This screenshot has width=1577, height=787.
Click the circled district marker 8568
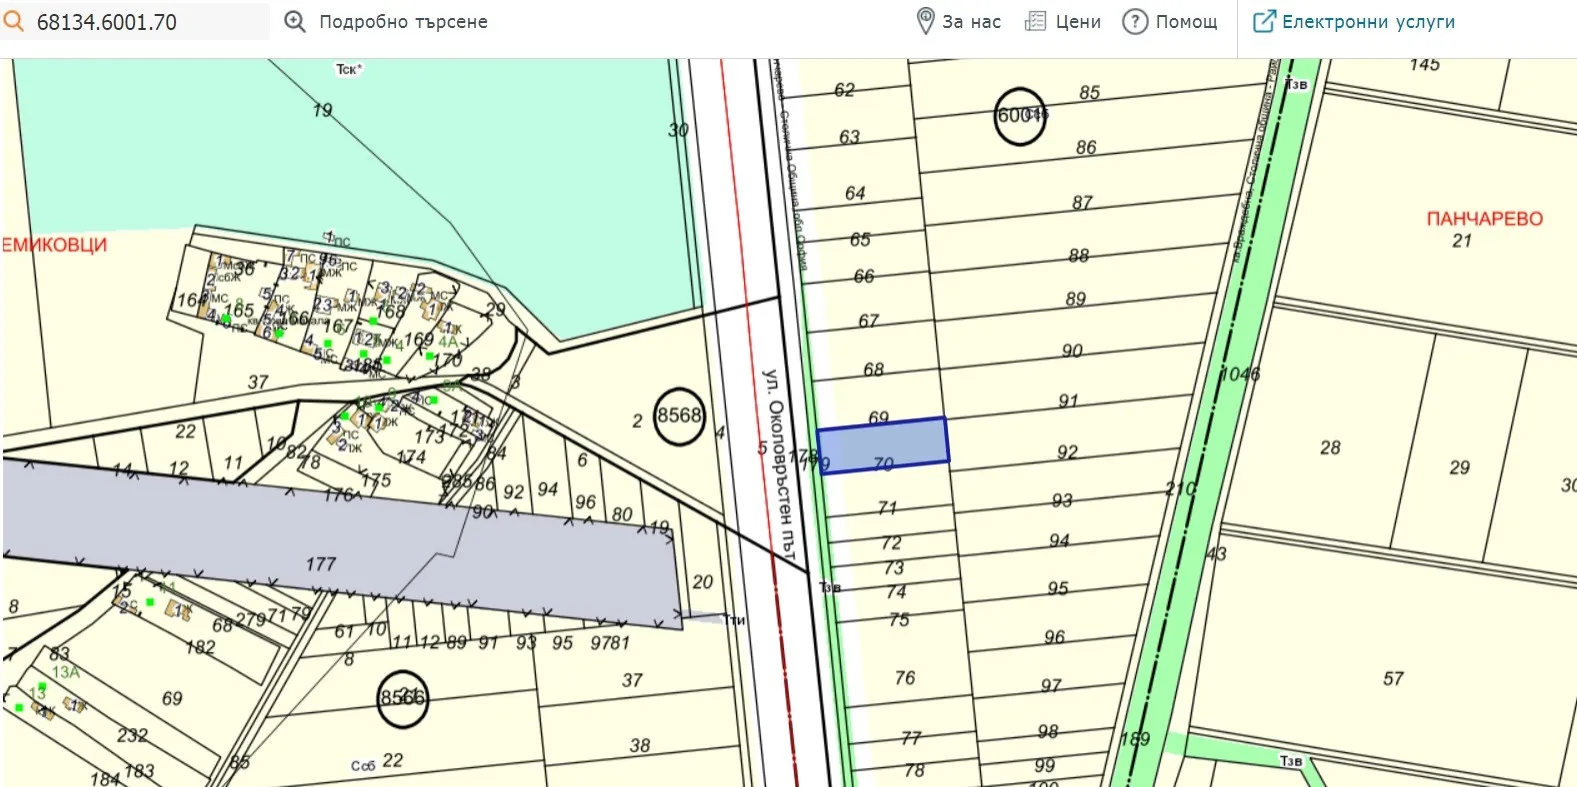click(679, 415)
